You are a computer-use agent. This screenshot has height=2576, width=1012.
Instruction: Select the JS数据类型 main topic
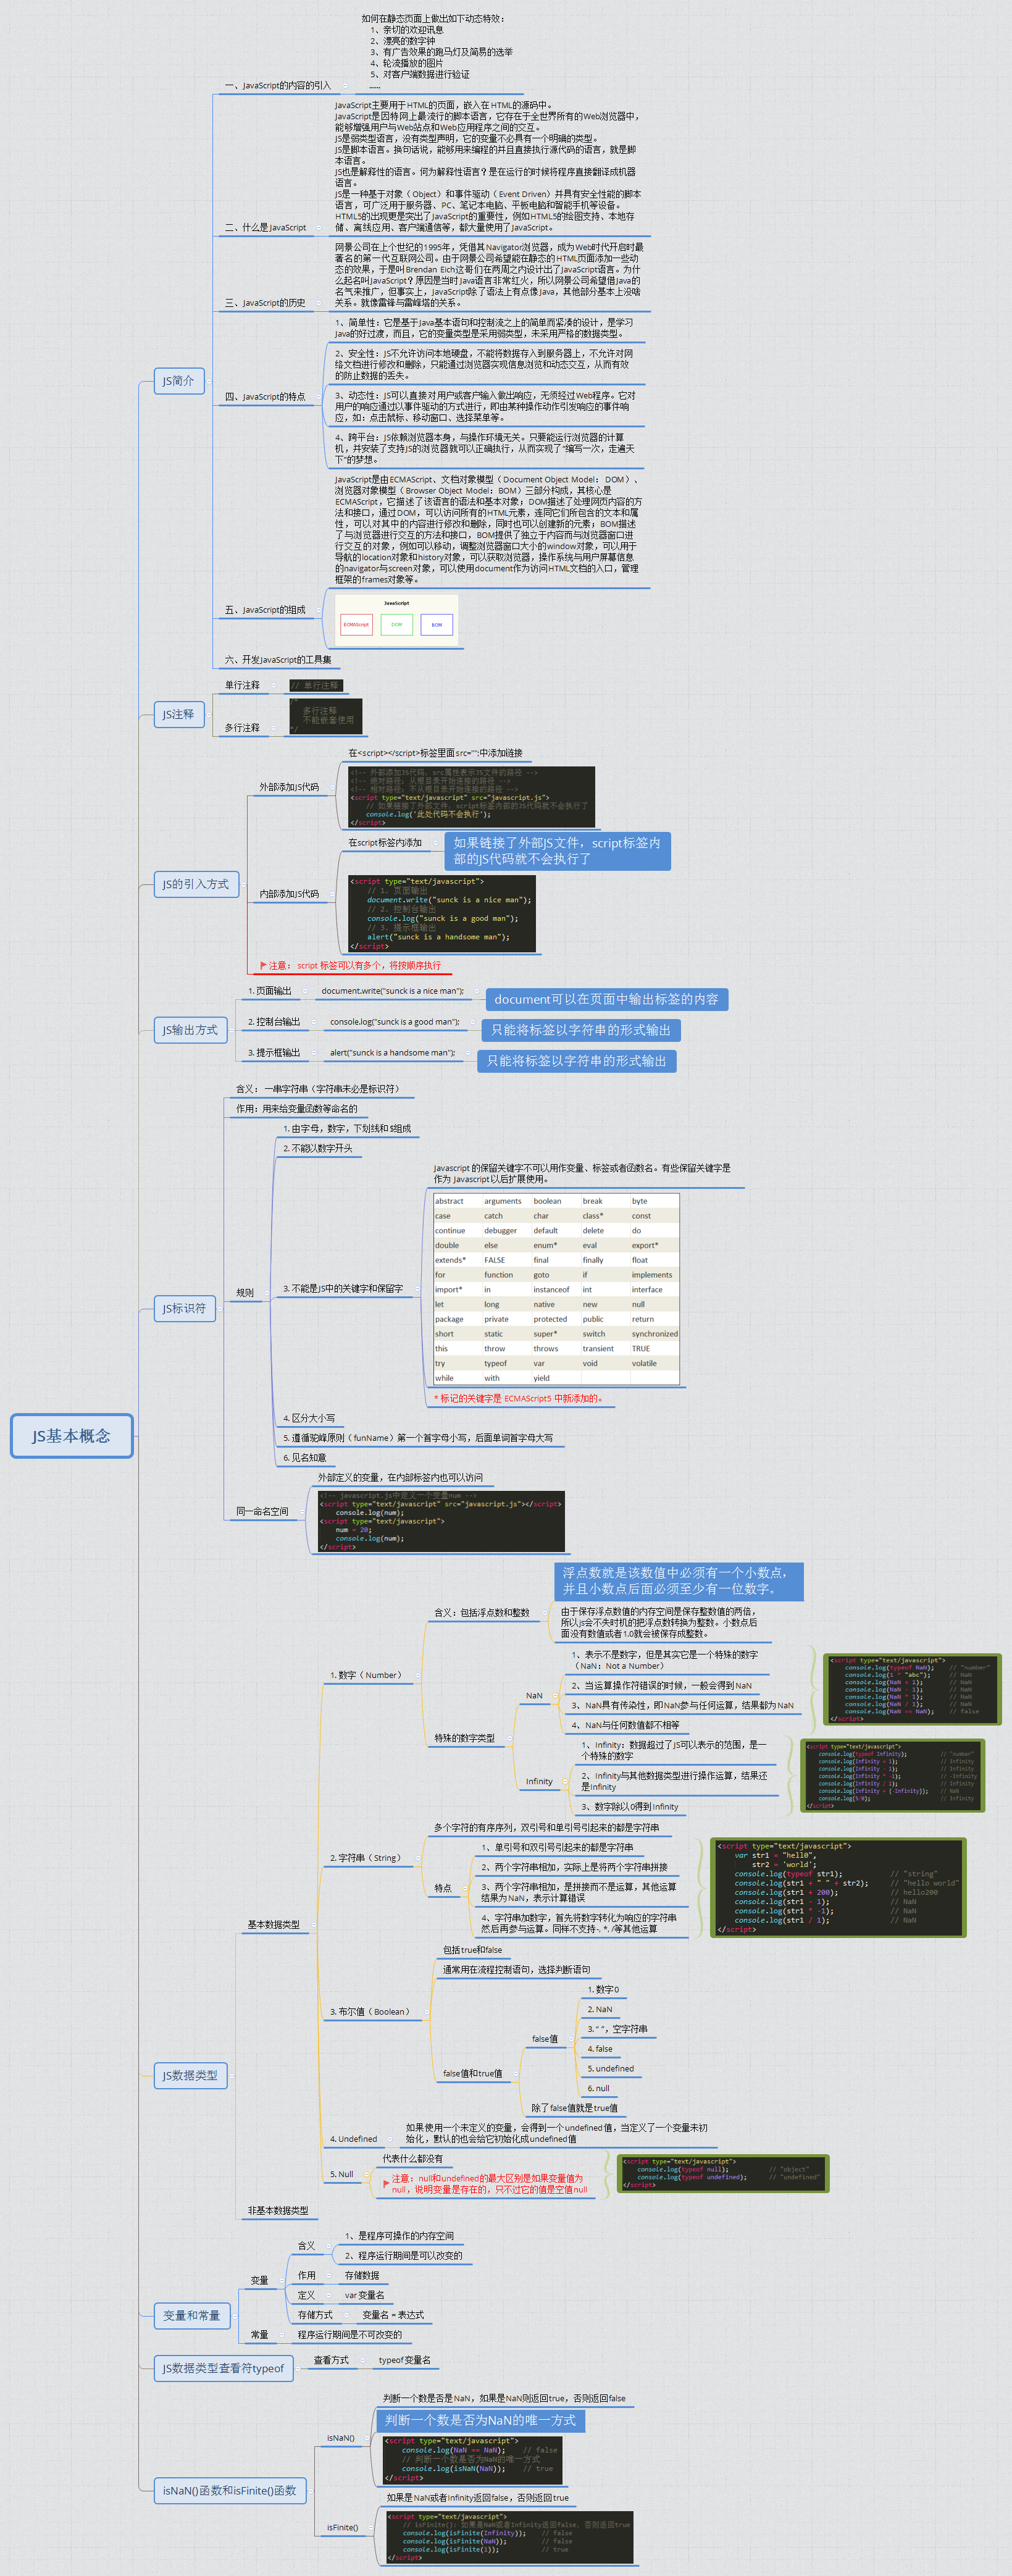pos(190,2075)
